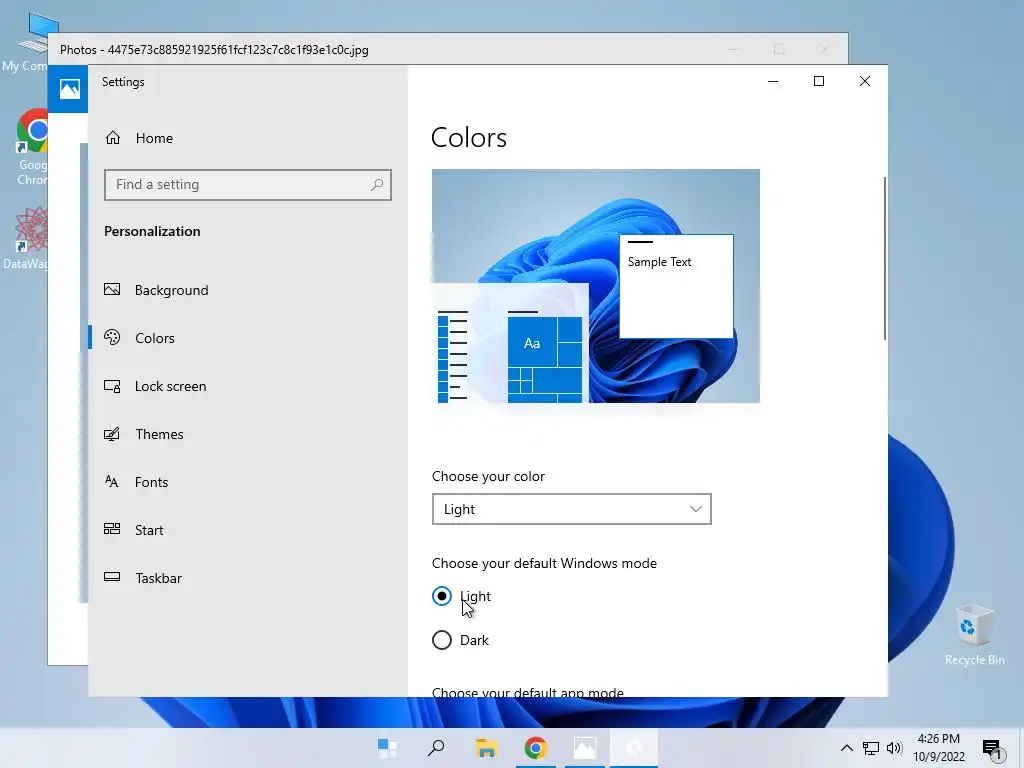Open network status tray icon
The width and height of the screenshot is (1024, 768).
click(871, 748)
